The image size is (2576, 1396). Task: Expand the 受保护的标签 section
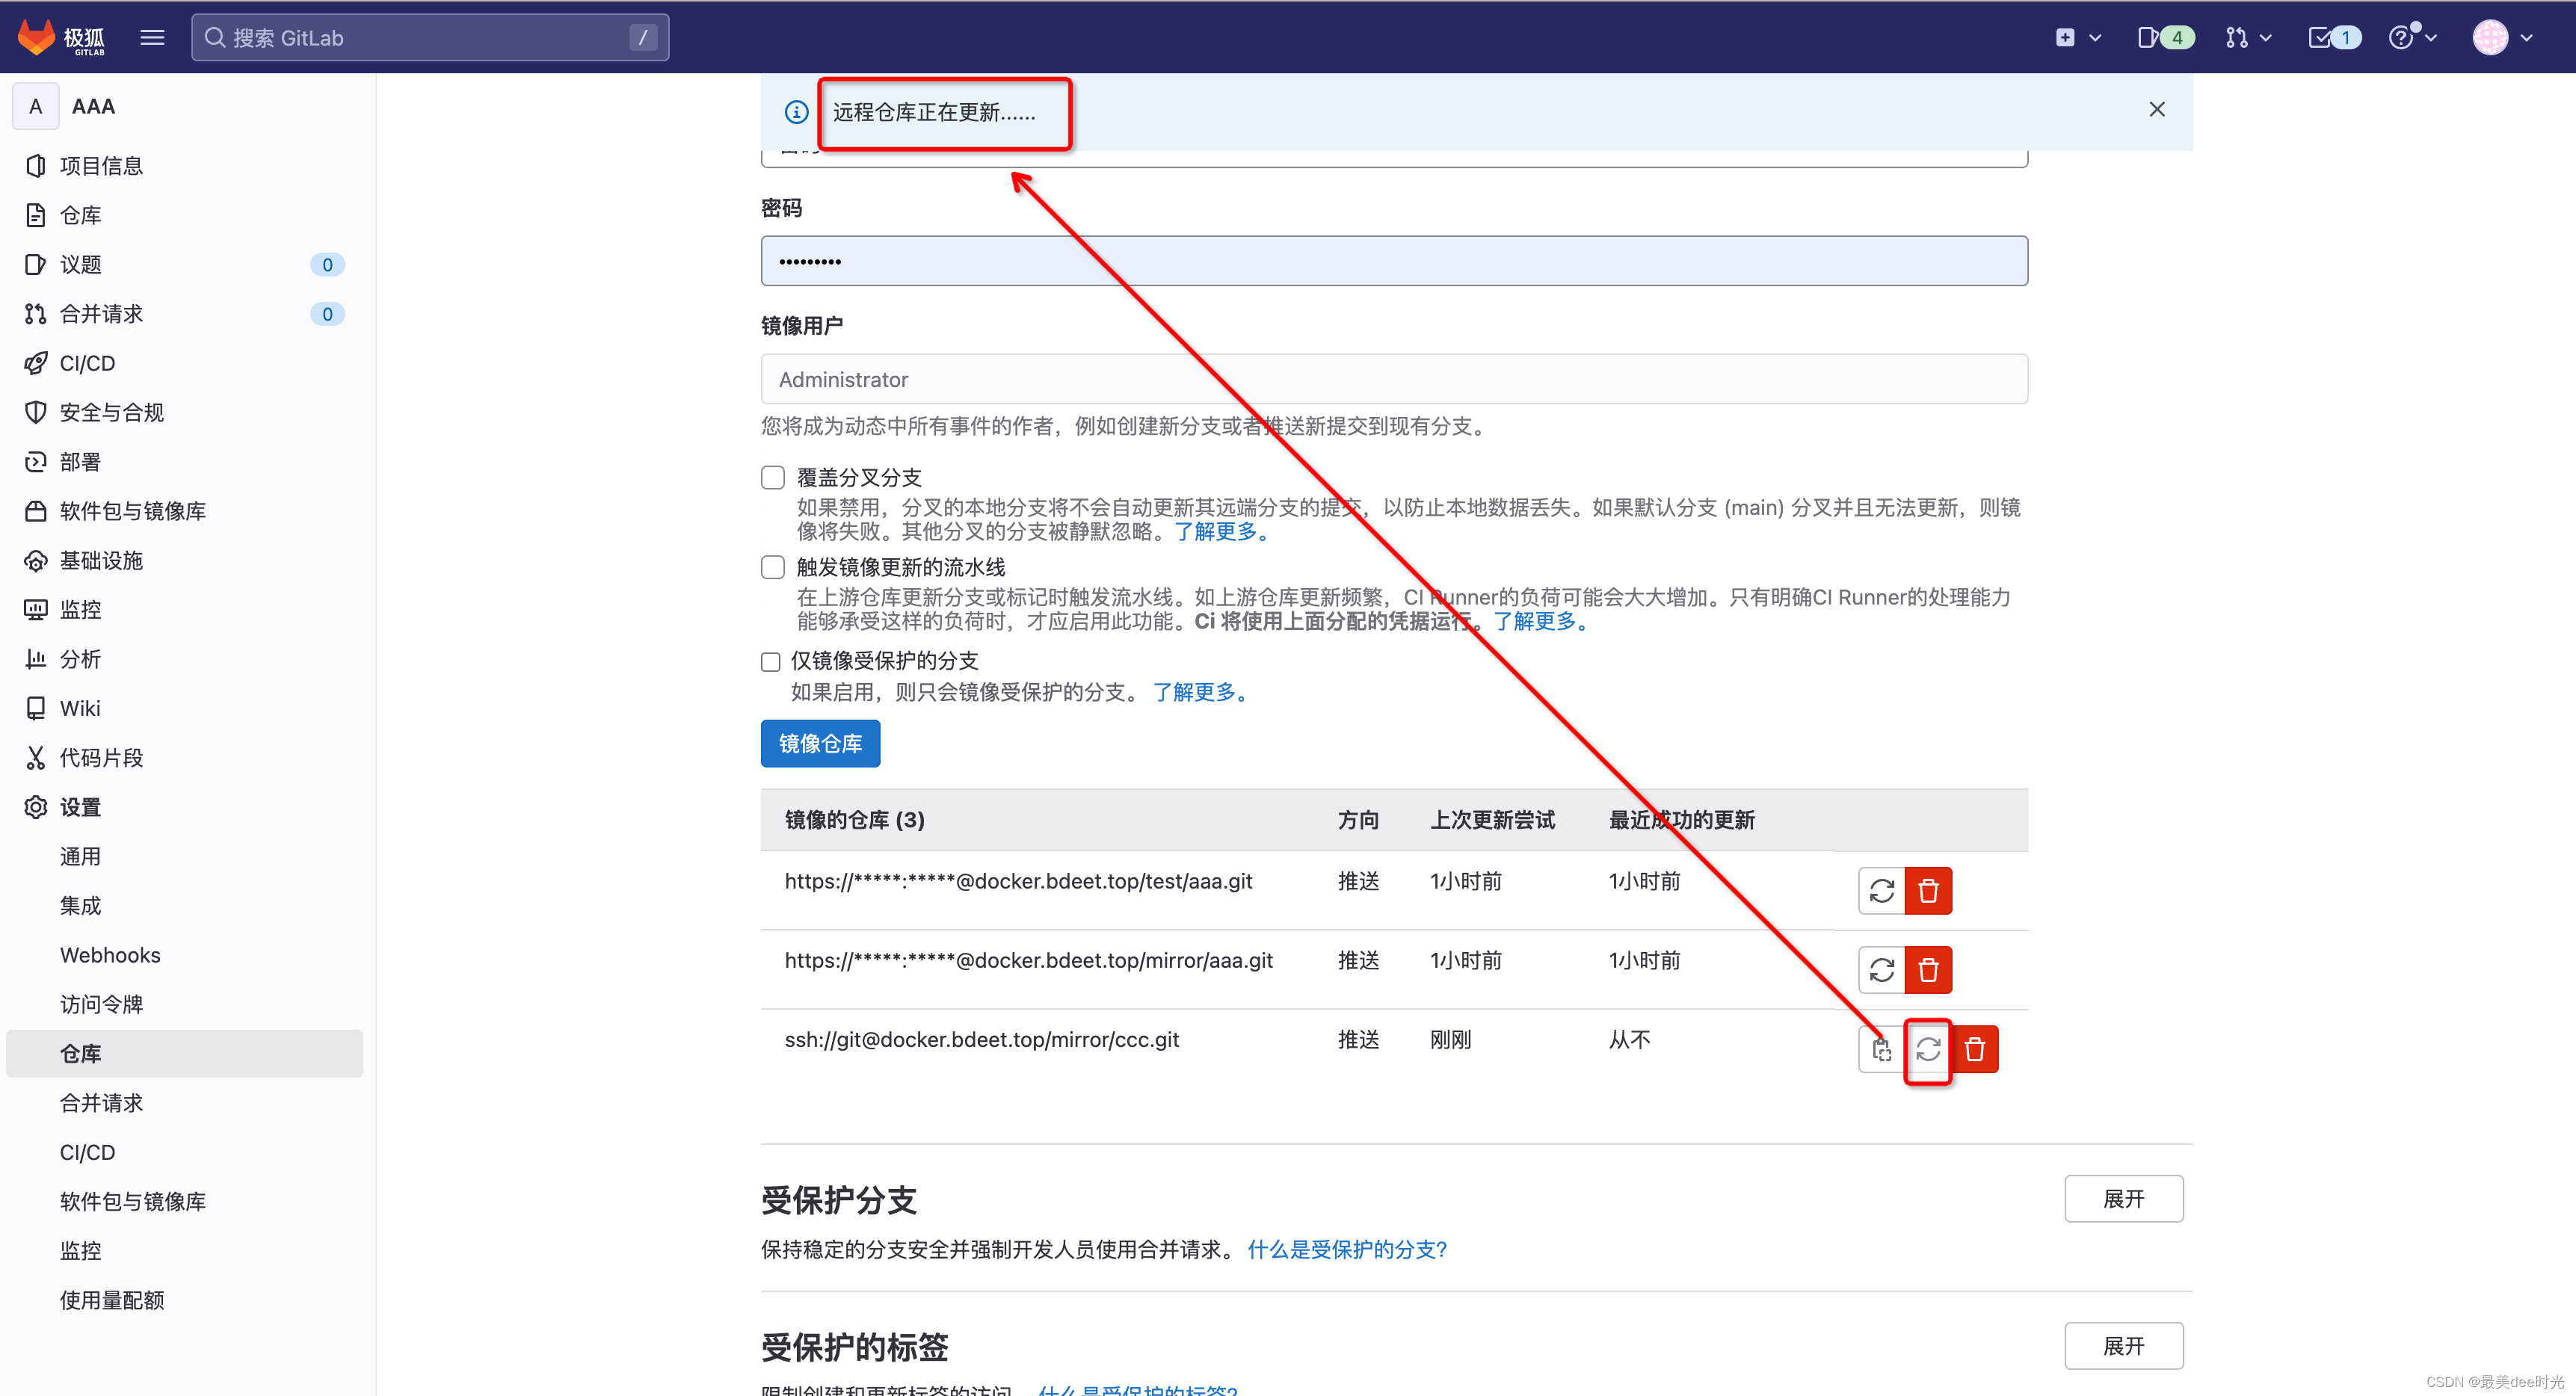[2124, 1346]
